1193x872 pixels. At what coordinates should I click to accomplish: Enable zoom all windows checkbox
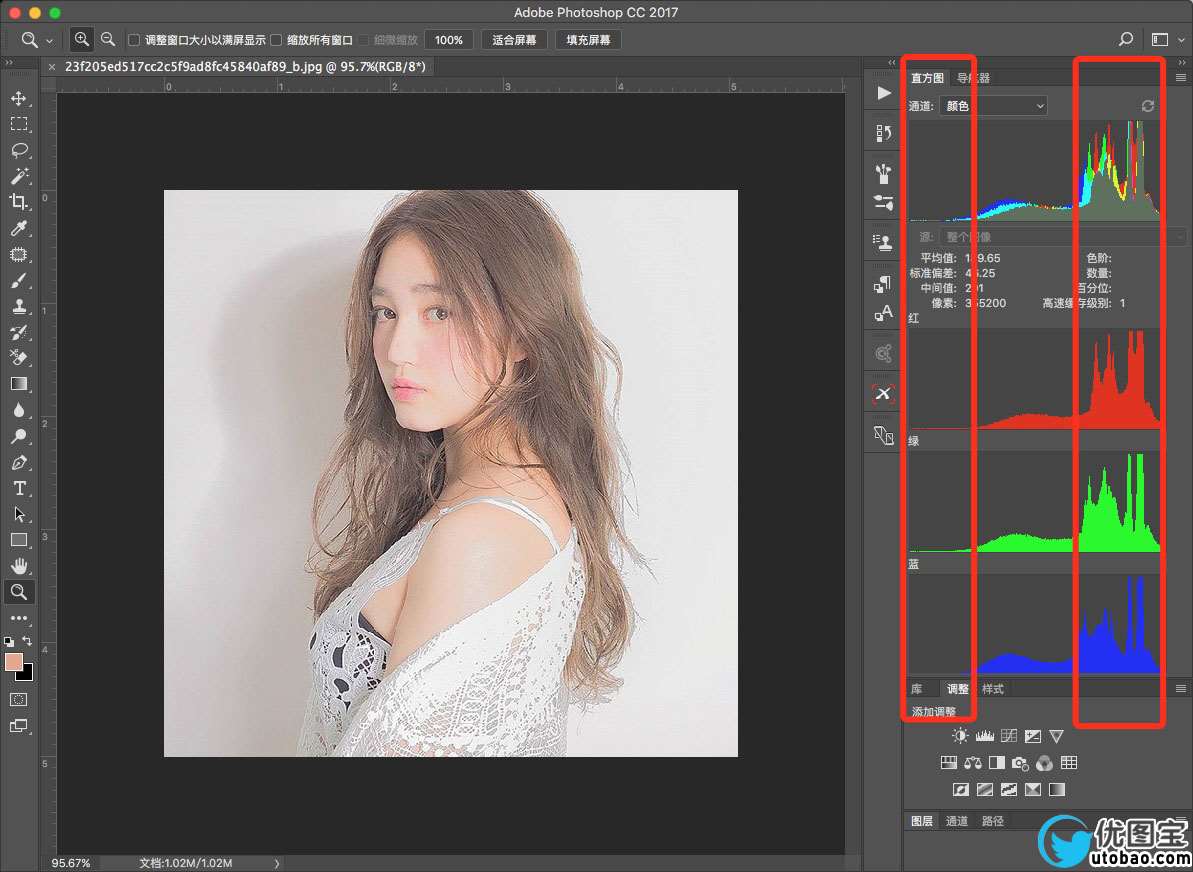tap(276, 40)
